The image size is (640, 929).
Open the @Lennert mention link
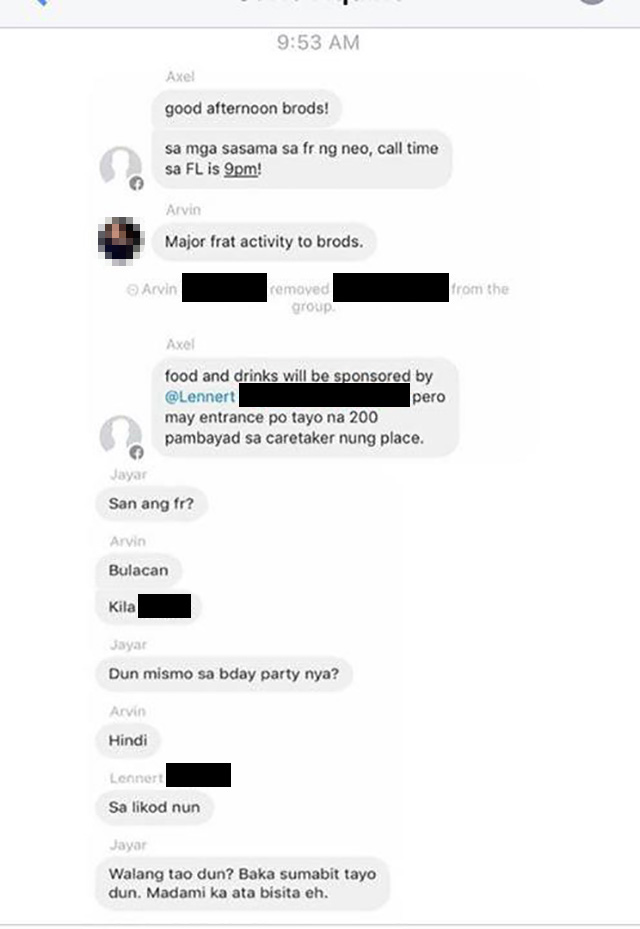[200, 396]
